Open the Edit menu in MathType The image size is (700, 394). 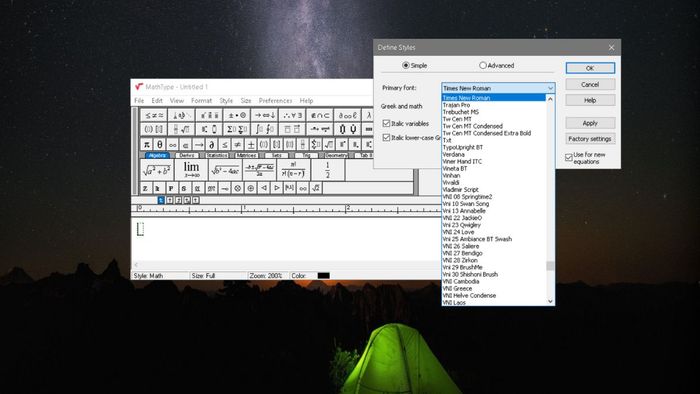click(x=157, y=101)
